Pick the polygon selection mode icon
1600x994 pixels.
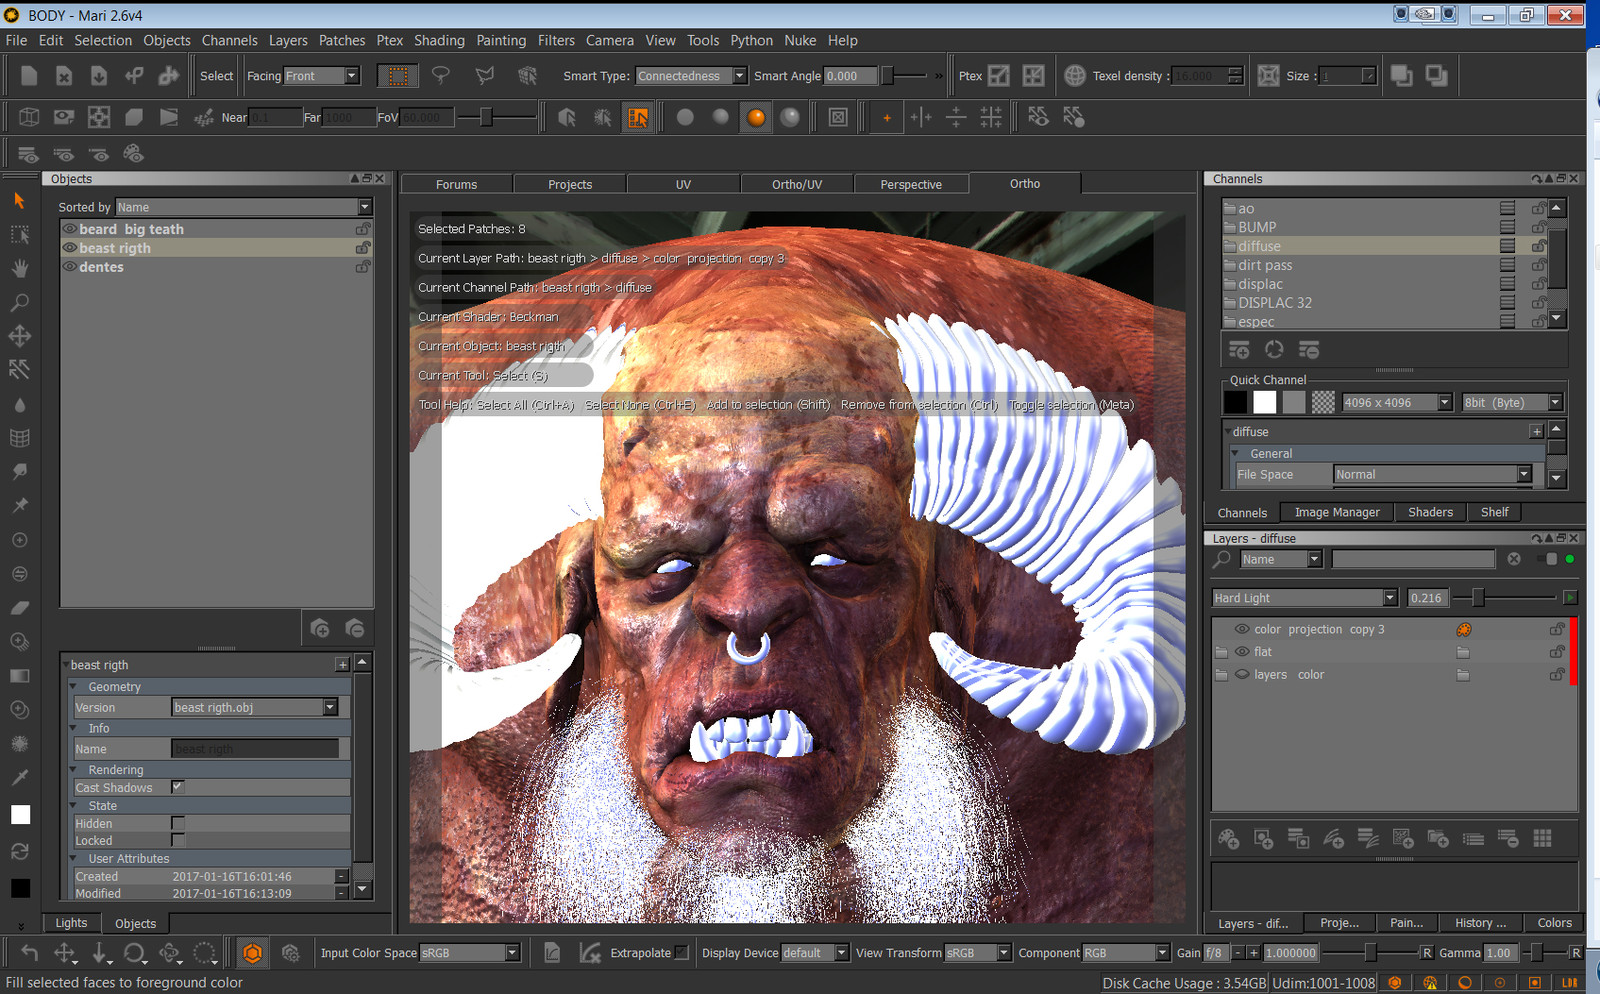pyautogui.click(x=485, y=76)
